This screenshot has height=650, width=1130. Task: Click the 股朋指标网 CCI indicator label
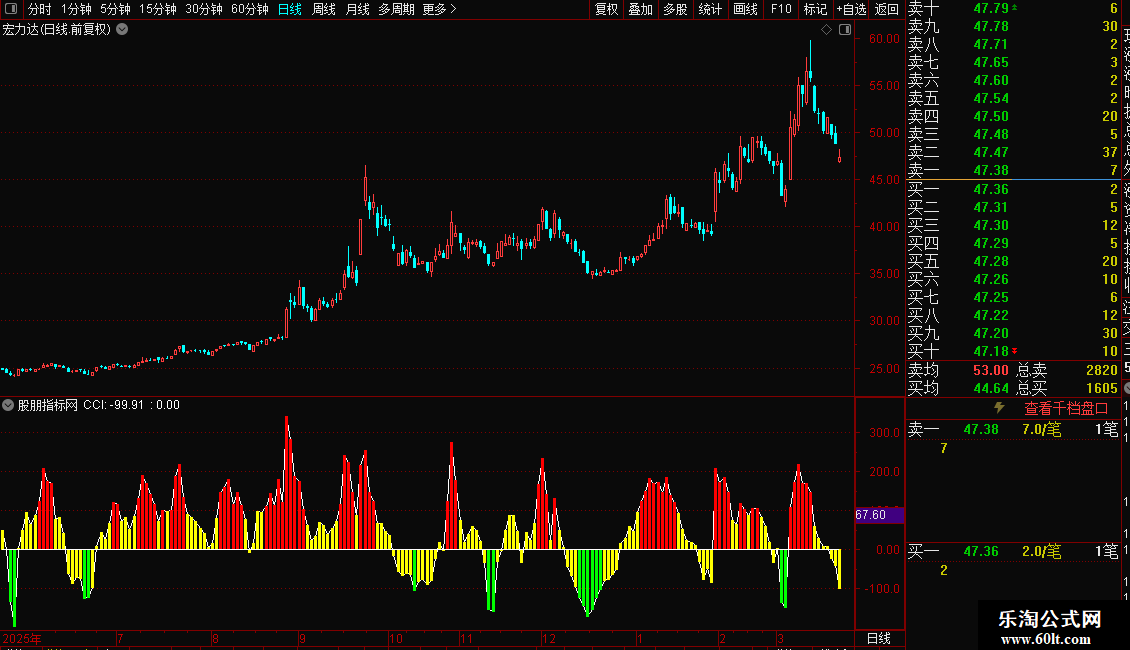click(x=48, y=405)
